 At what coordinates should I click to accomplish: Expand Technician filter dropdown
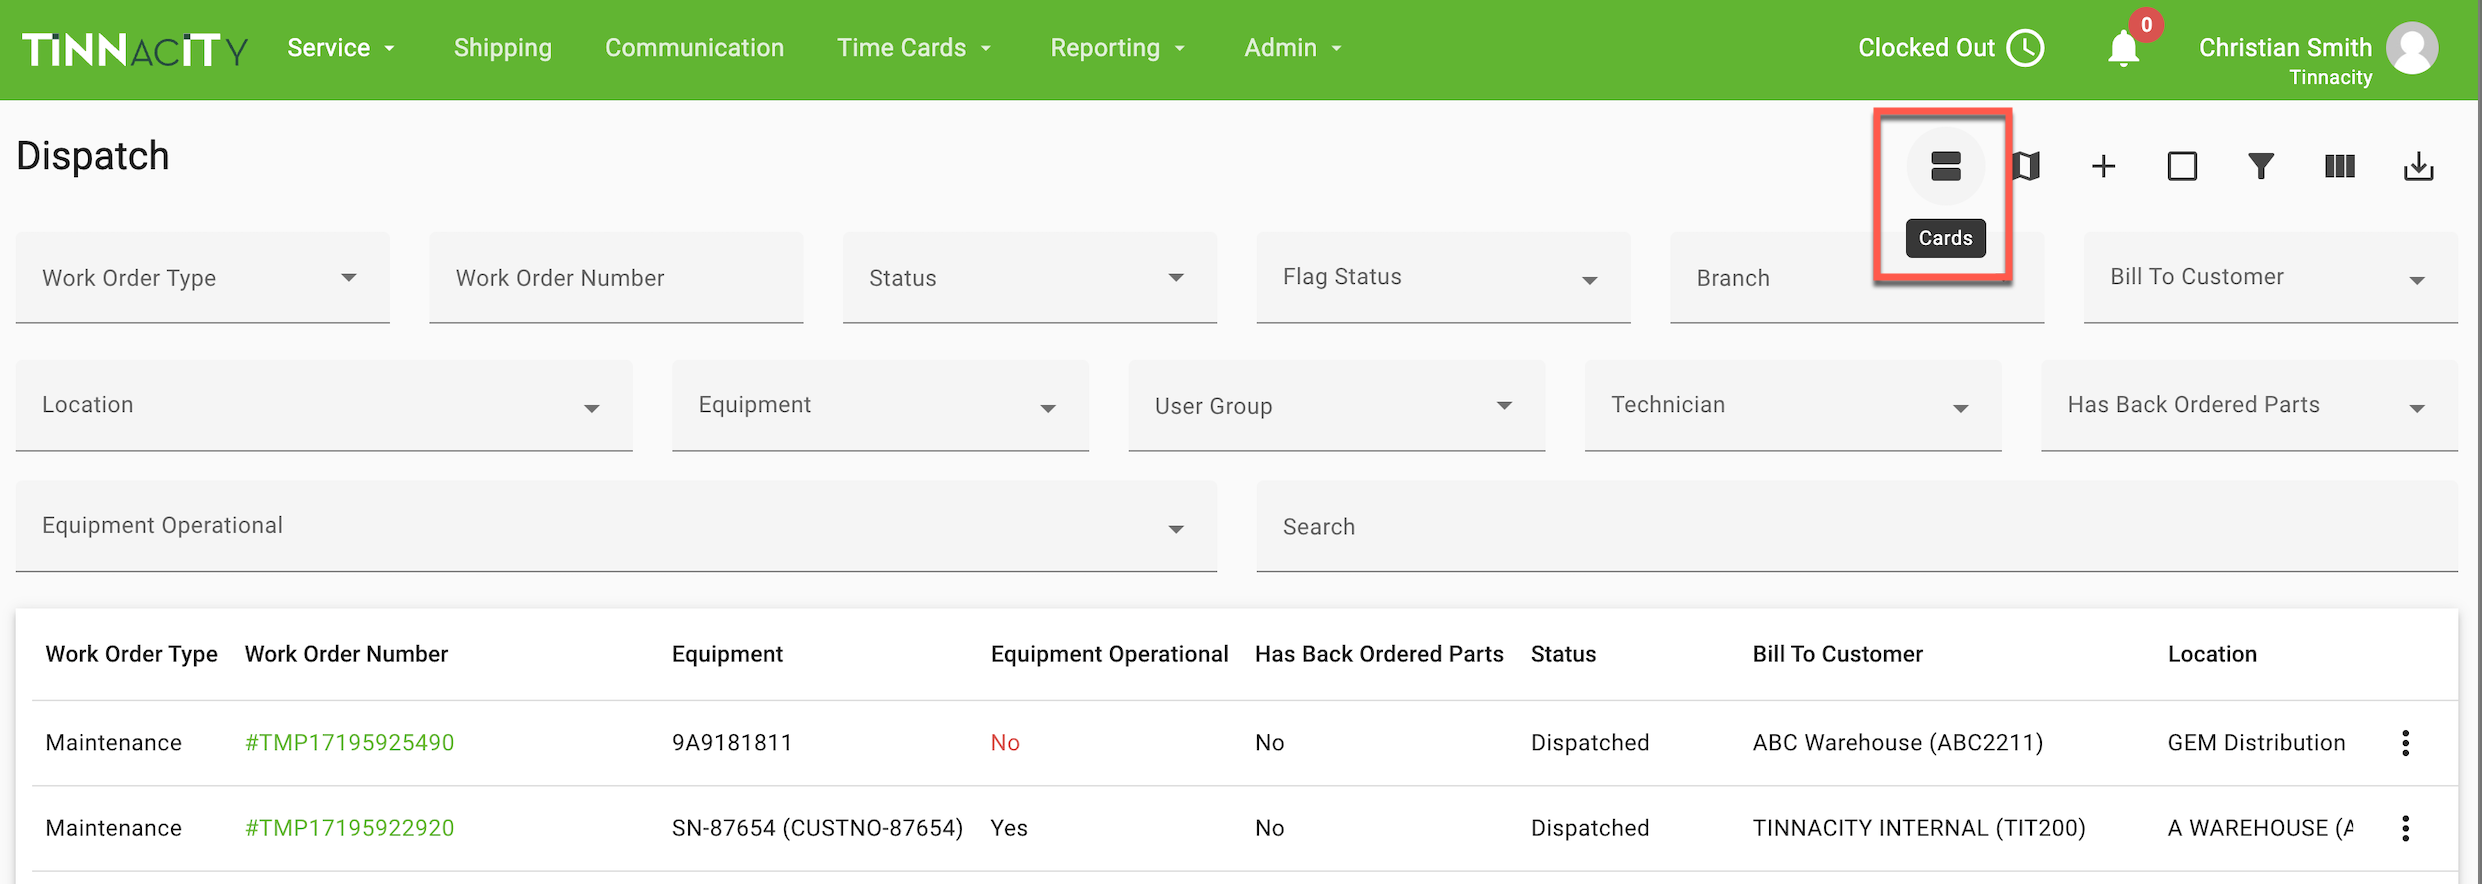(1793, 406)
